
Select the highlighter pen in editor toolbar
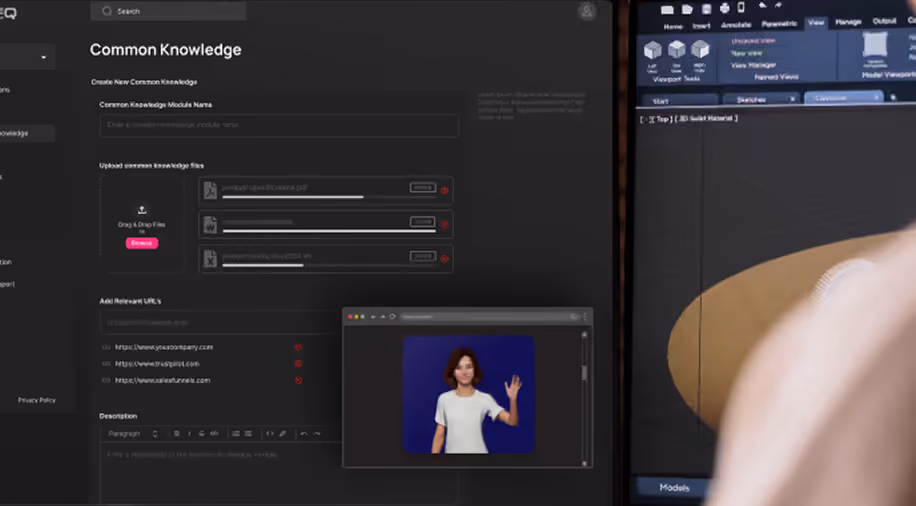283,434
